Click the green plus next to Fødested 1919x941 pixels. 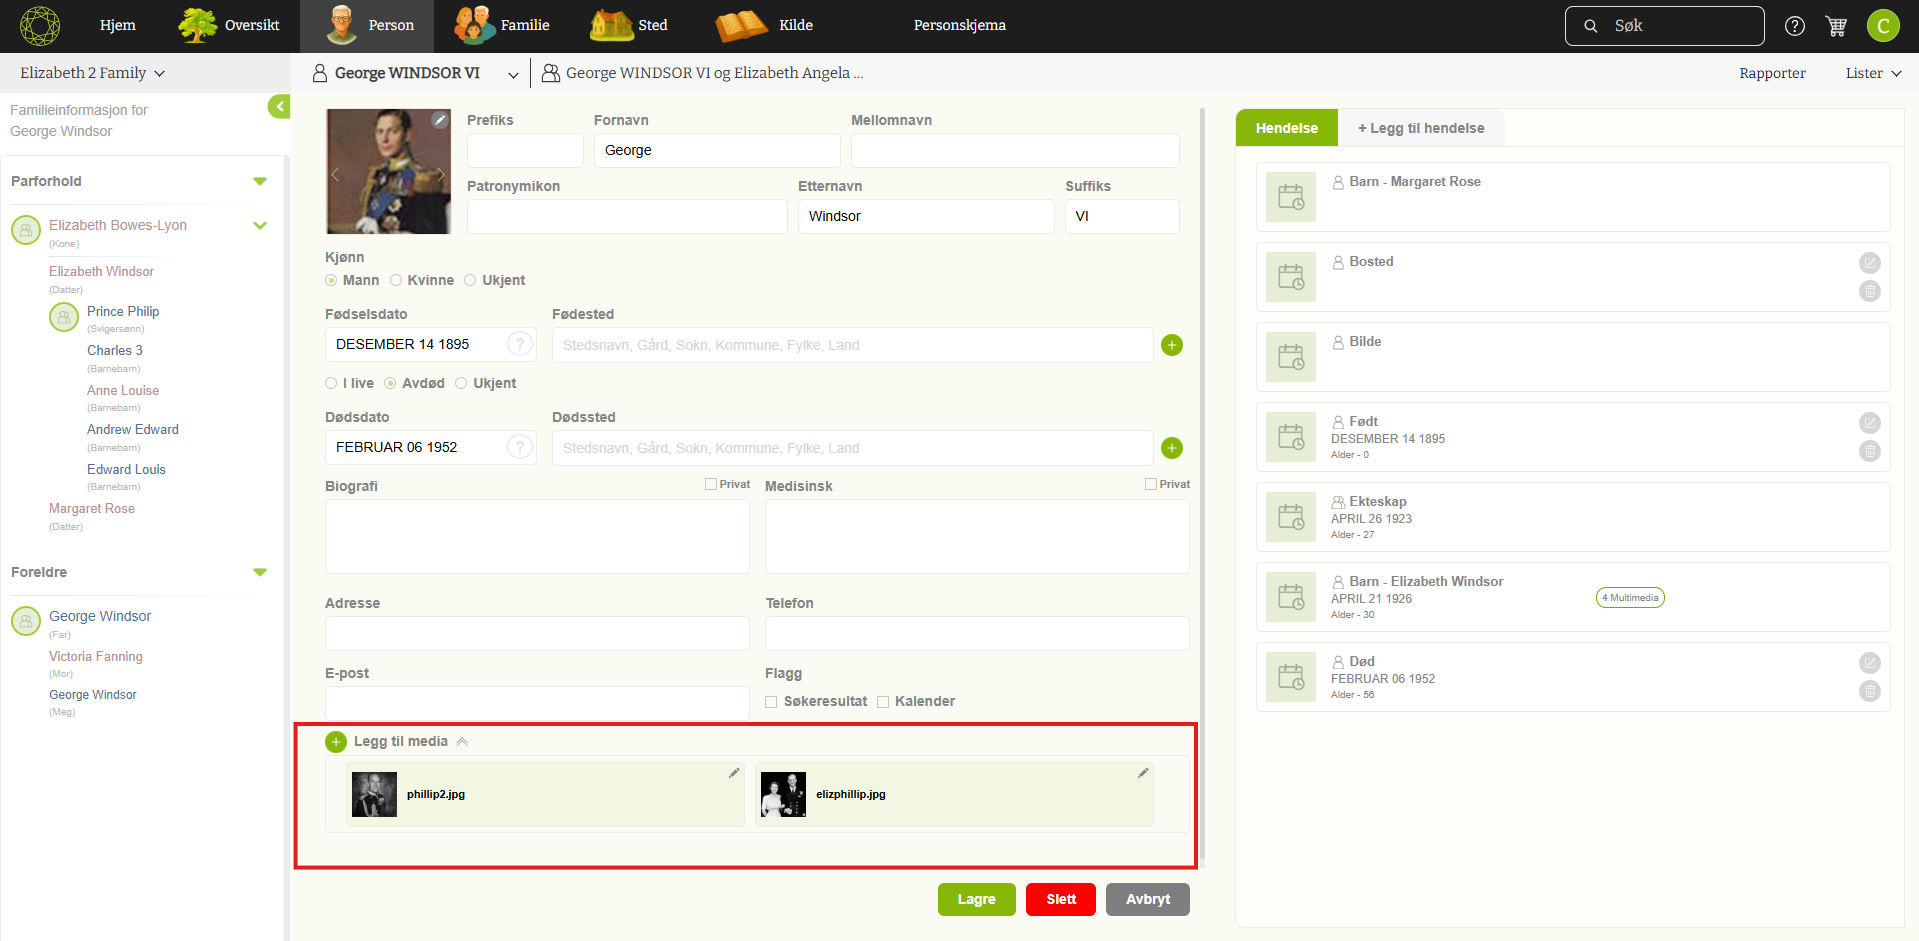click(x=1172, y=345)
